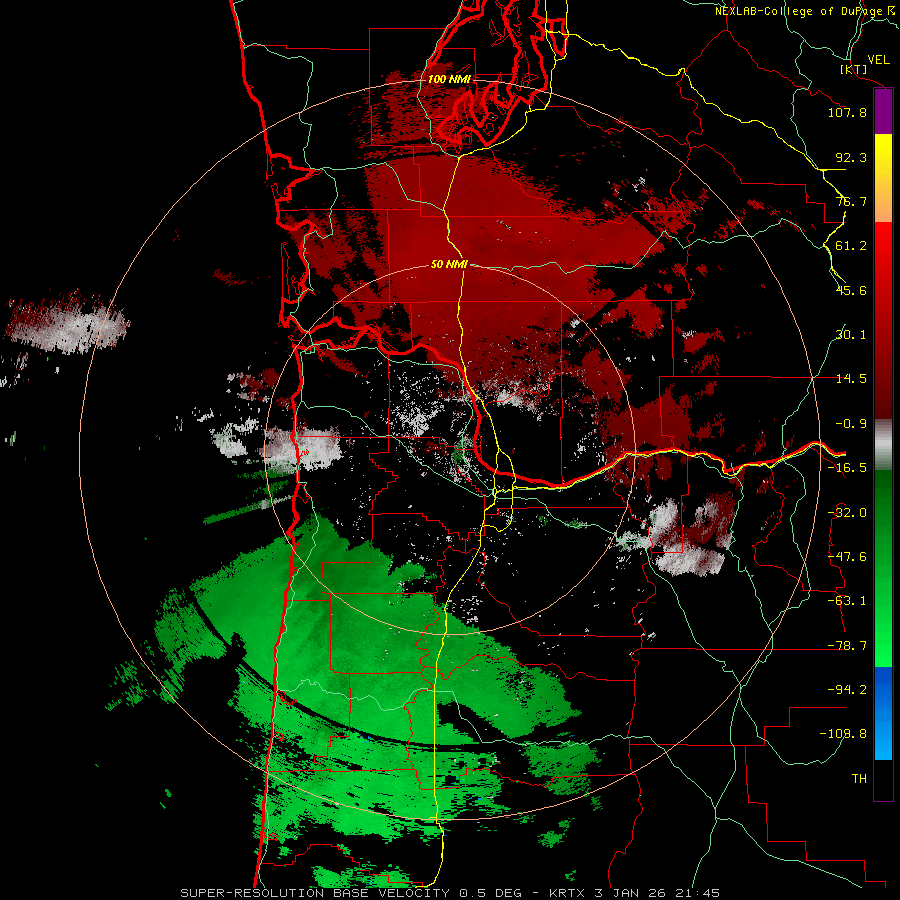Click the -32.0 value on velocity scale
Viewport: 900px width, 900px height.
[x=847, y=513]
